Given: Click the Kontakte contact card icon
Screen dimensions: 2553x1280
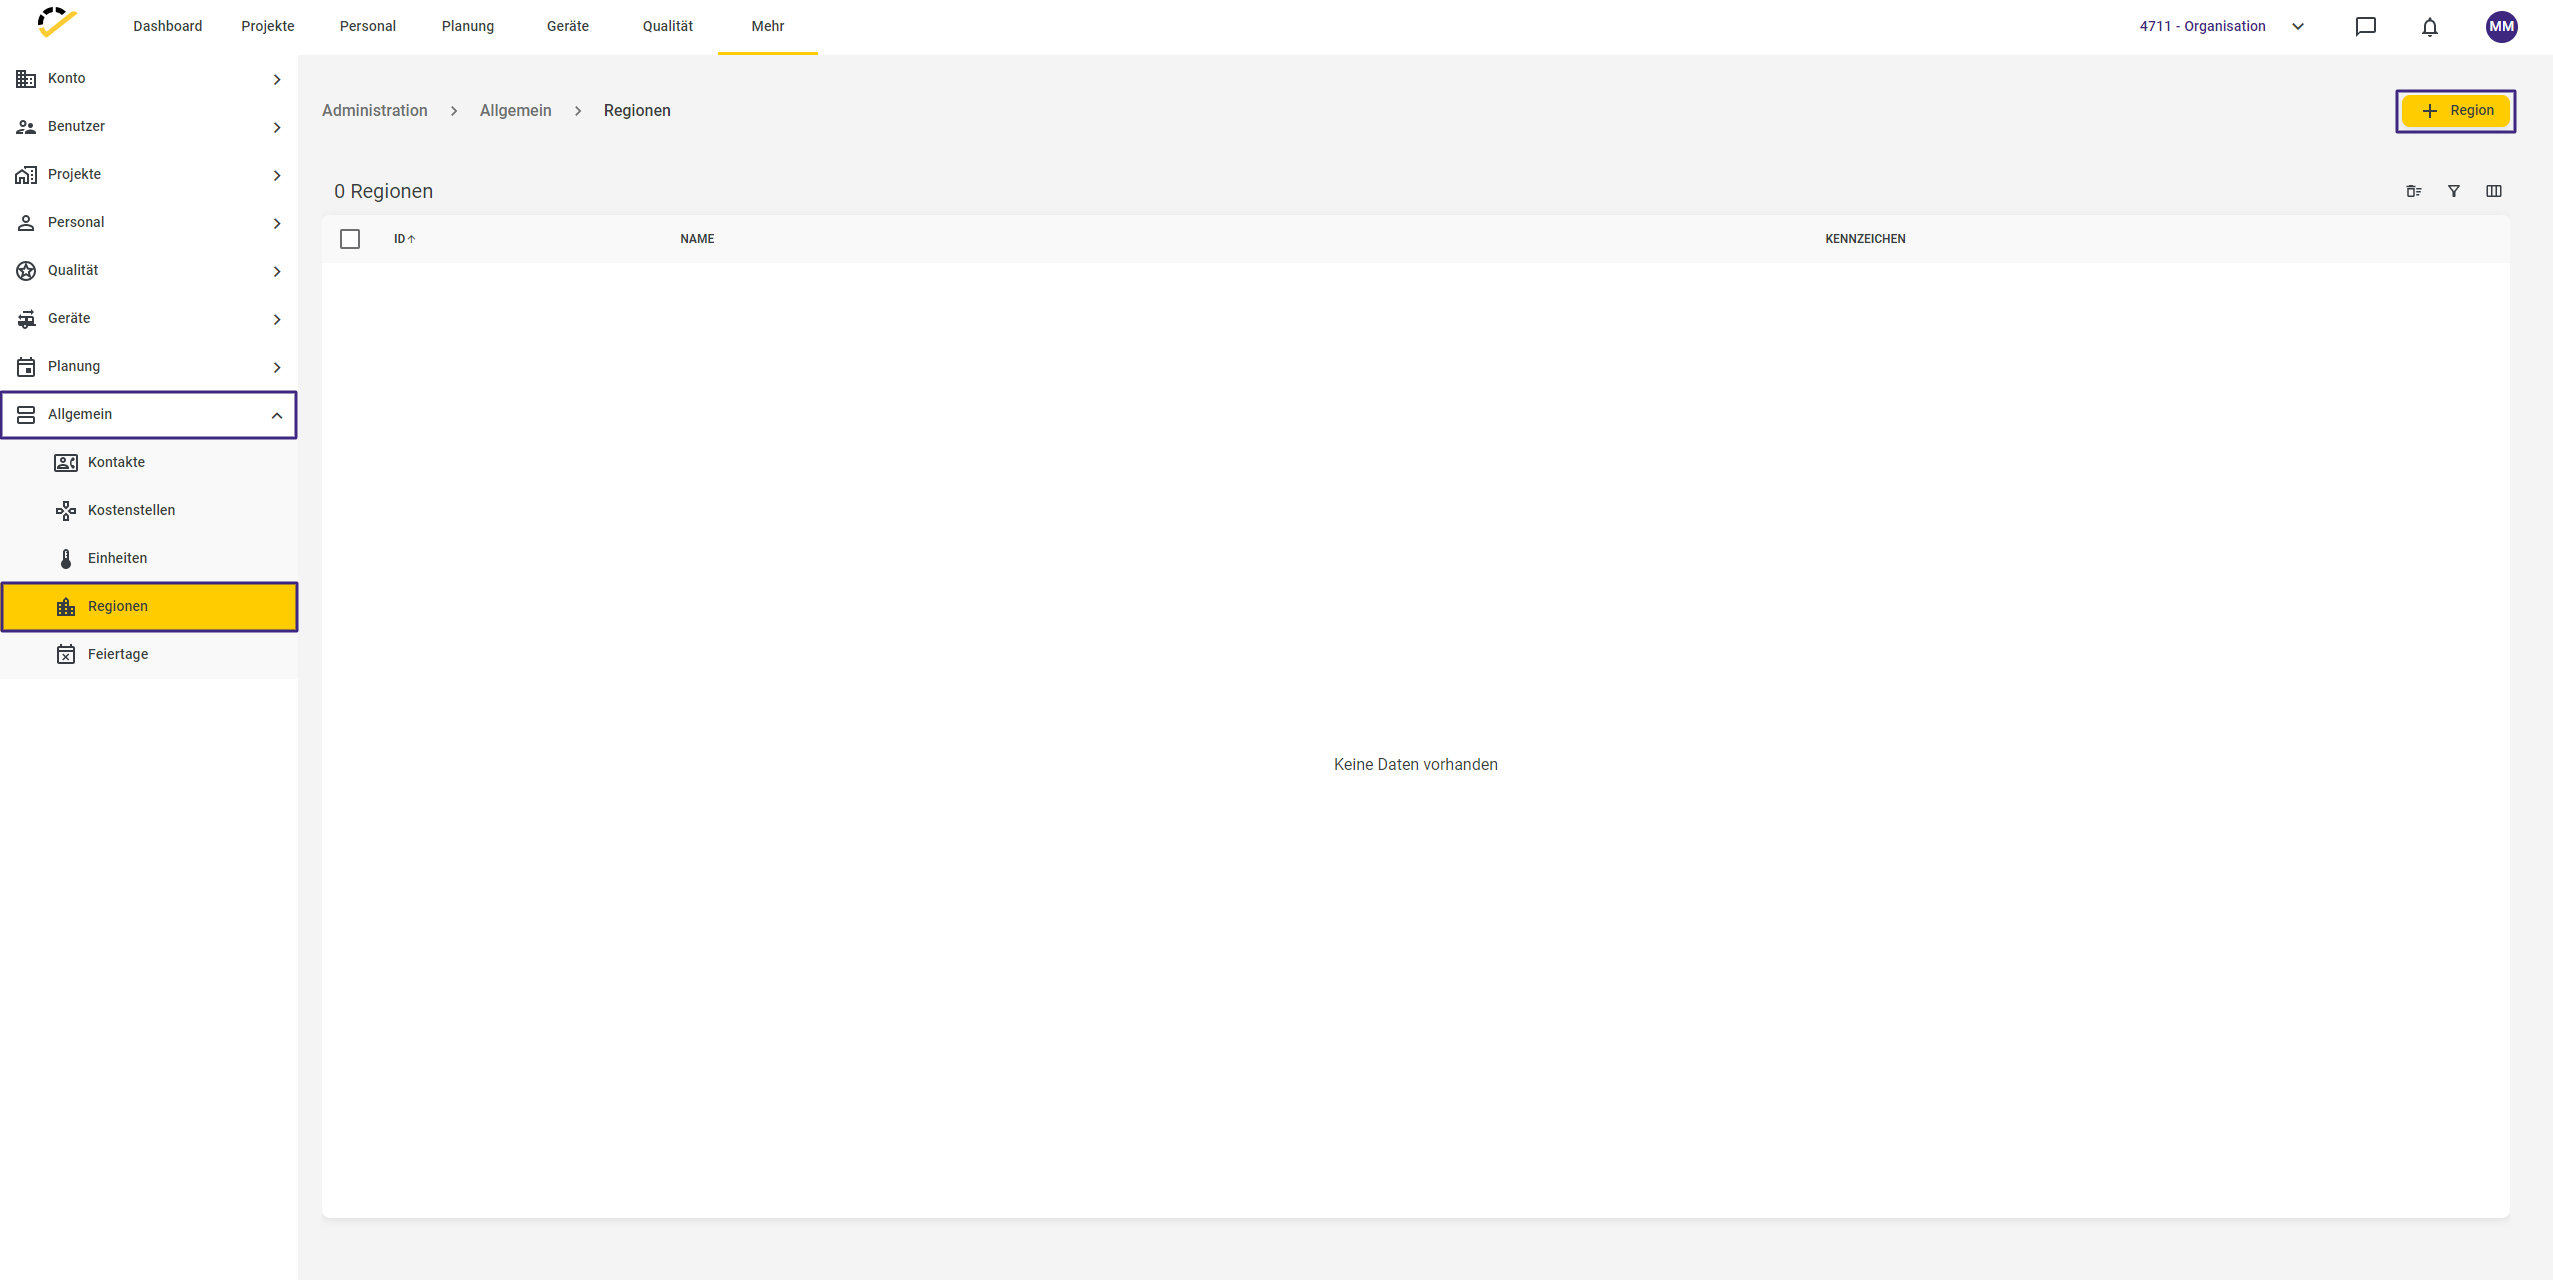Looking at the screenshot, I should click(x=66, y=463).
